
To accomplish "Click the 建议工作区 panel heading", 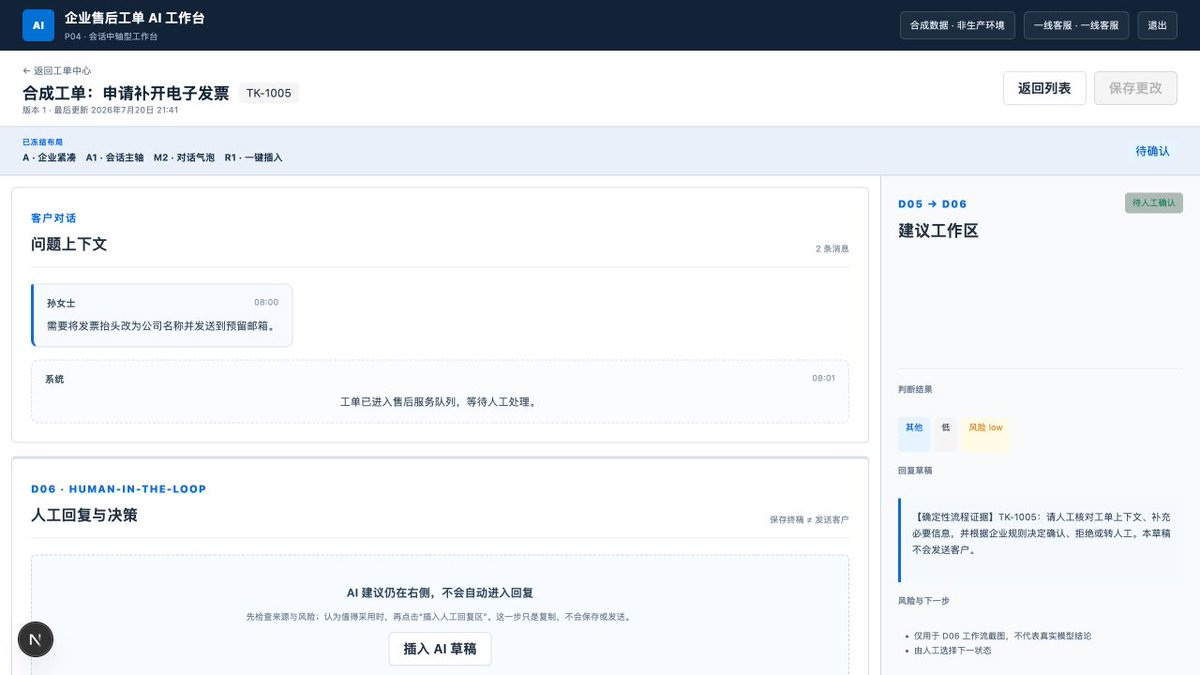I will point(938,231).
